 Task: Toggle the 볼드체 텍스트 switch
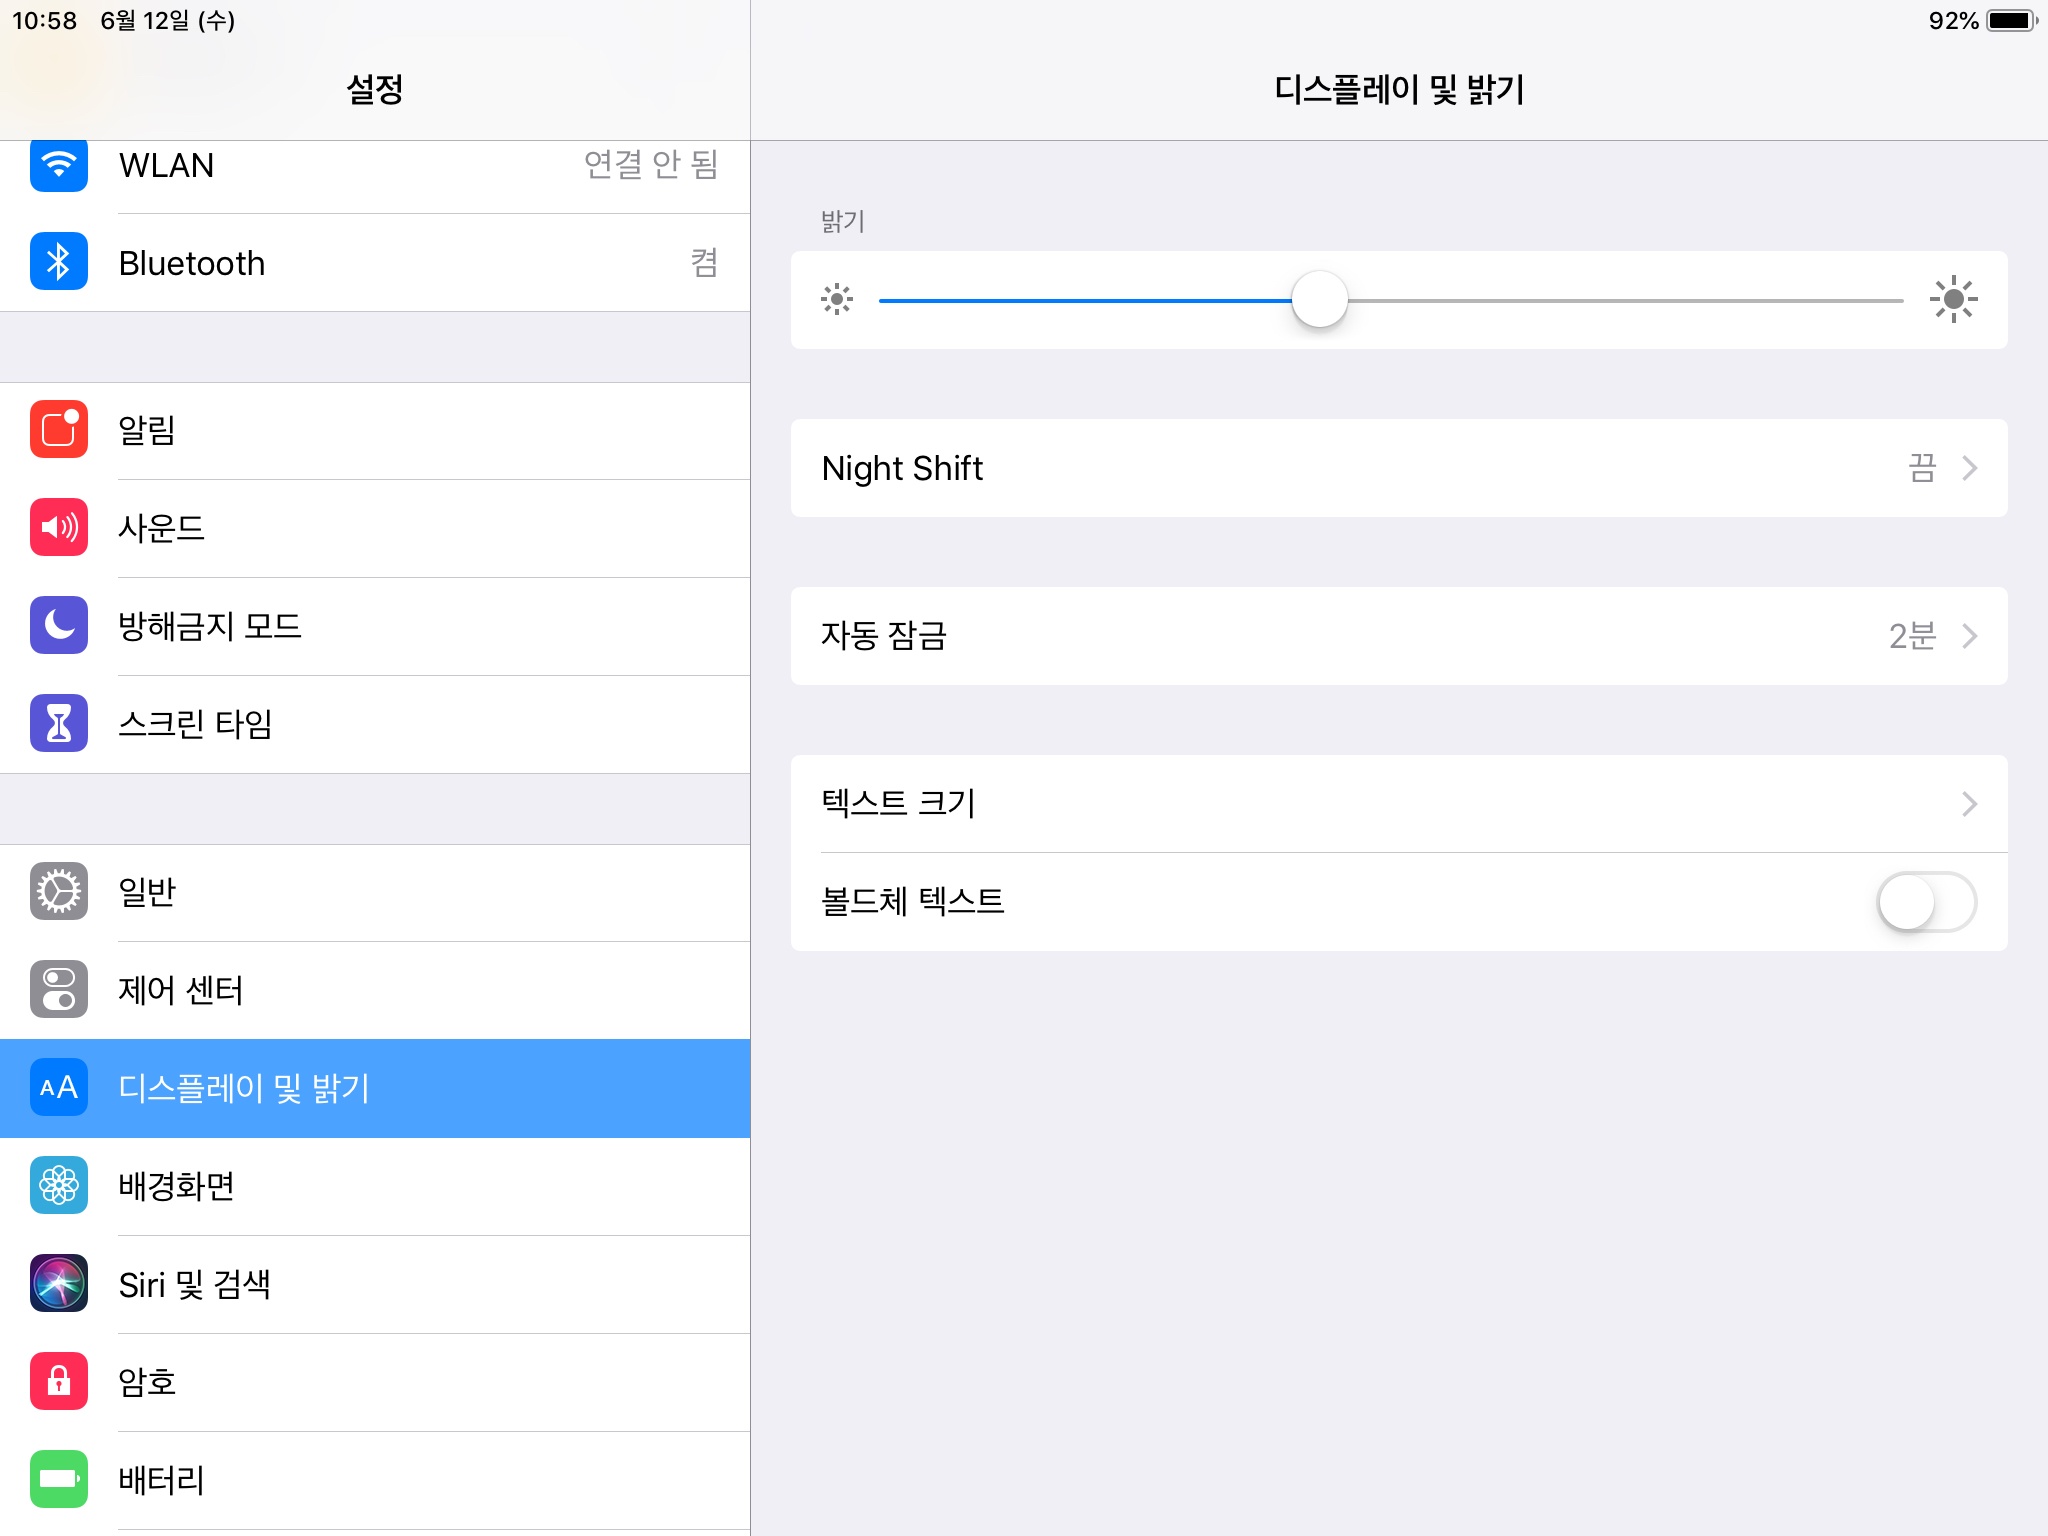(x=1927, y=902)
